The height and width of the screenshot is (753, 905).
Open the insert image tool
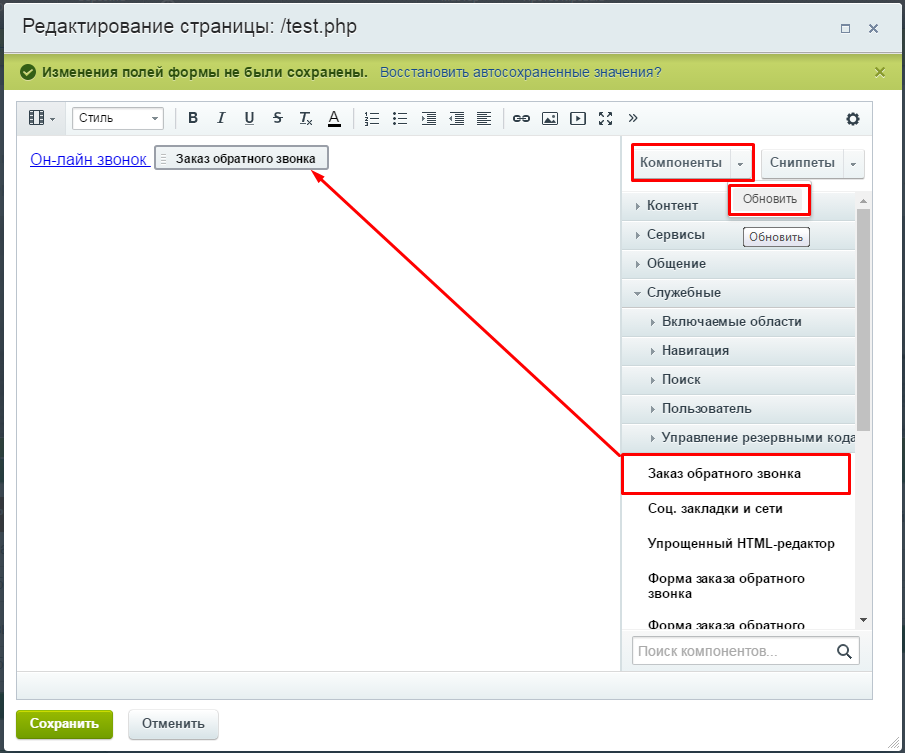tap(549, 118)
